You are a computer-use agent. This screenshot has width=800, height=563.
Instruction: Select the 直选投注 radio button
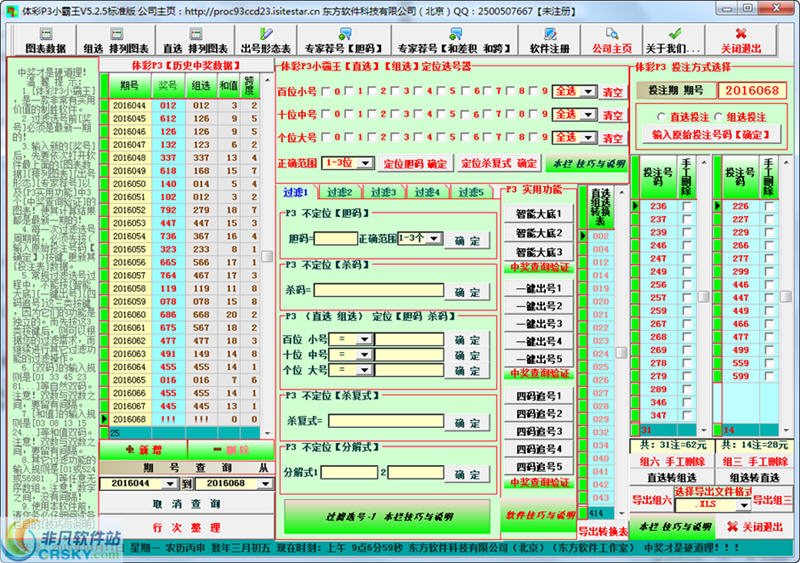(x=661, y=117)
